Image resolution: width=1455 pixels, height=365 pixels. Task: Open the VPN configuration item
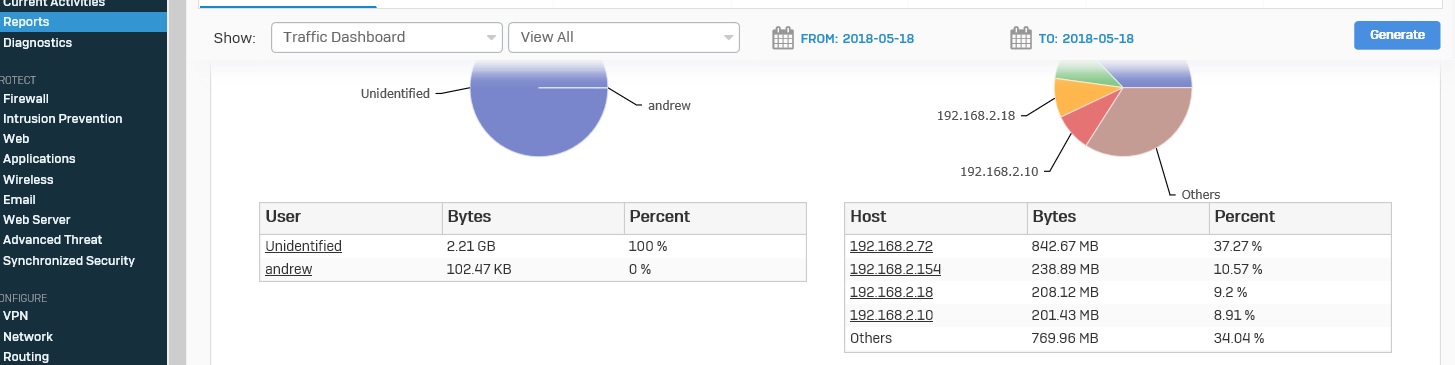click(x=15, y=316)
